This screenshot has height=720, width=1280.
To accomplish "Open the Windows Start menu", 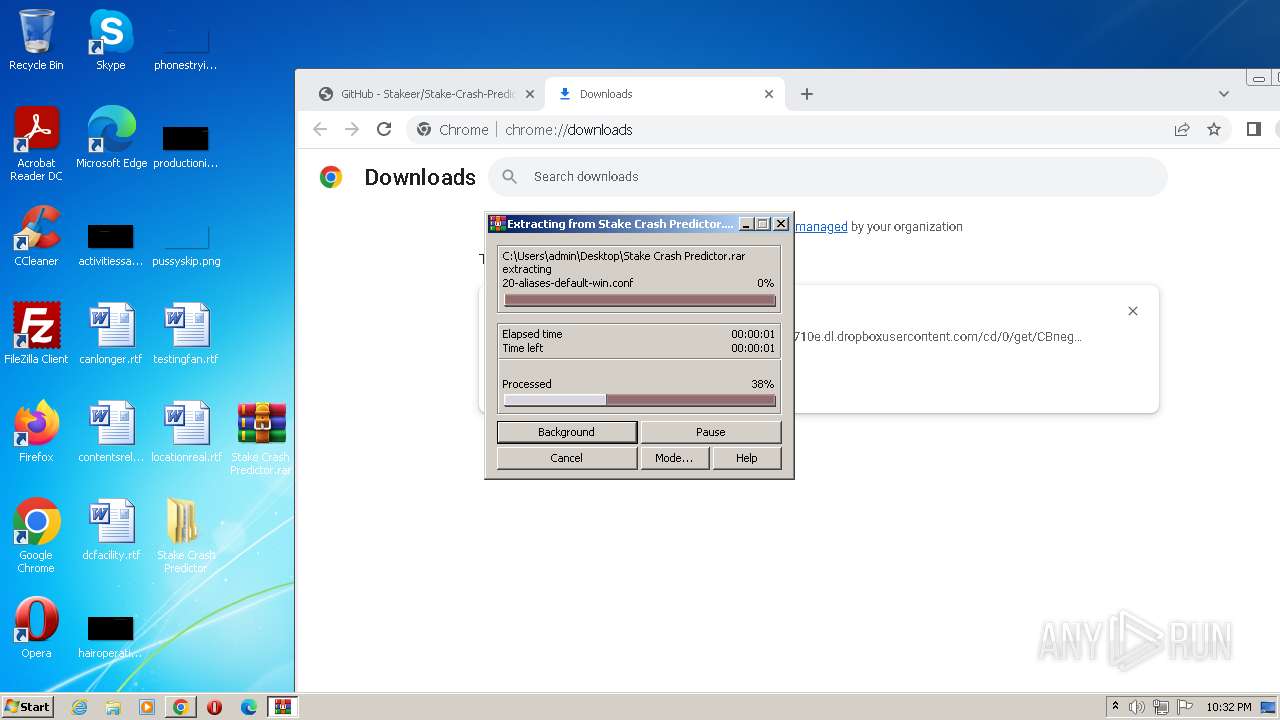I will click(28, 707).
